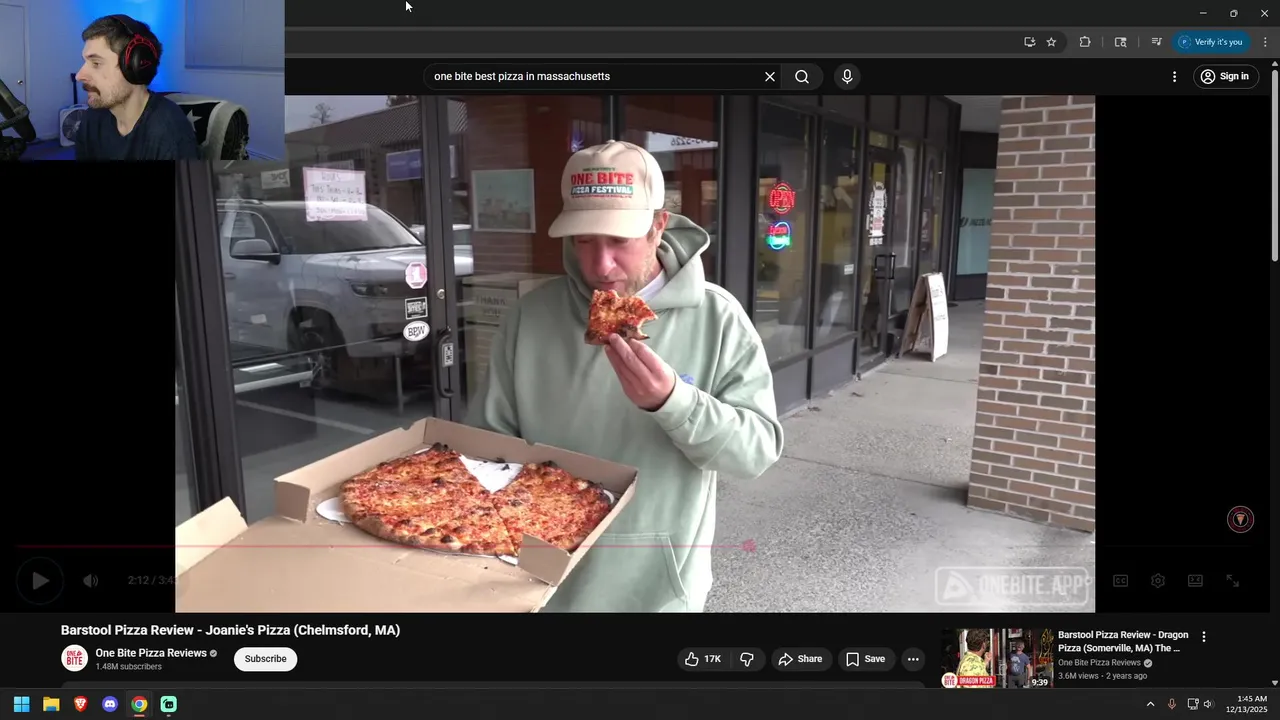Enter fullscreen on the video player
This screenshot has height=720, width=1280.
coord(1233,580)
